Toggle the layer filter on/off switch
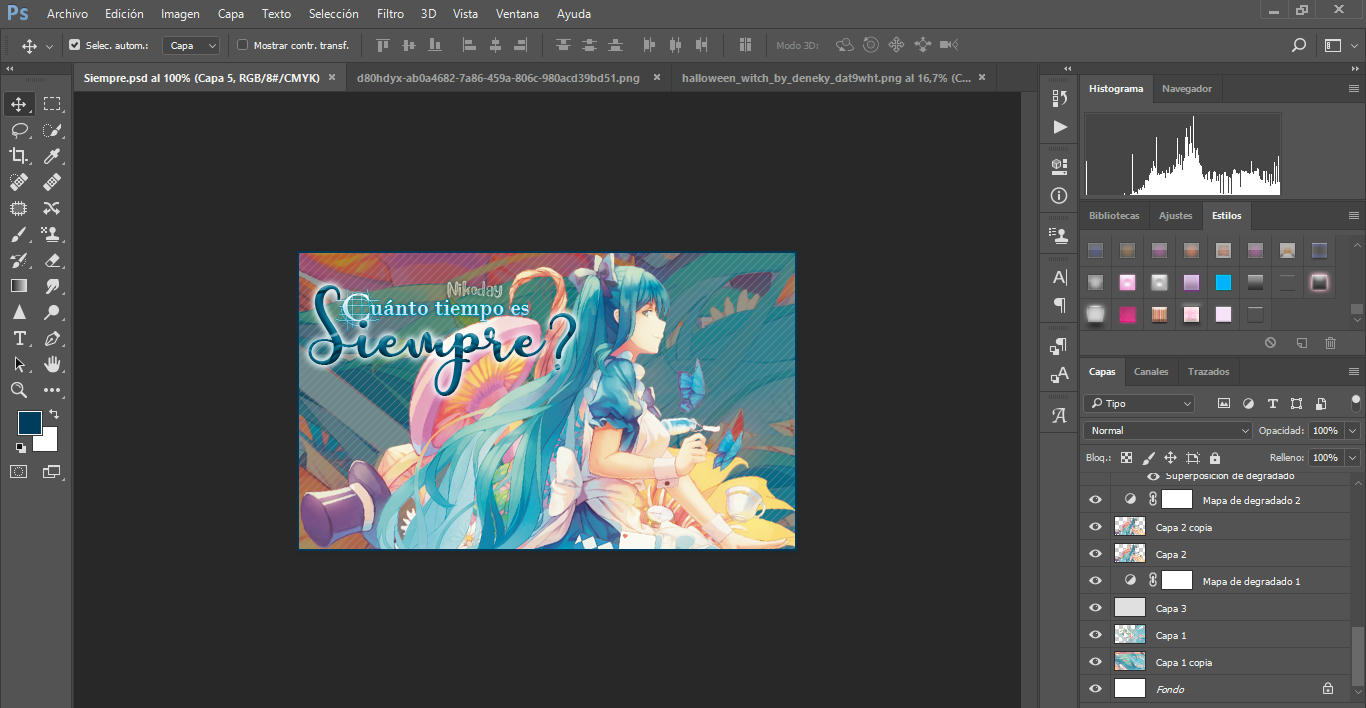Image resolution: width=1366 pixels, height=708 pixels. [1356, 403]
